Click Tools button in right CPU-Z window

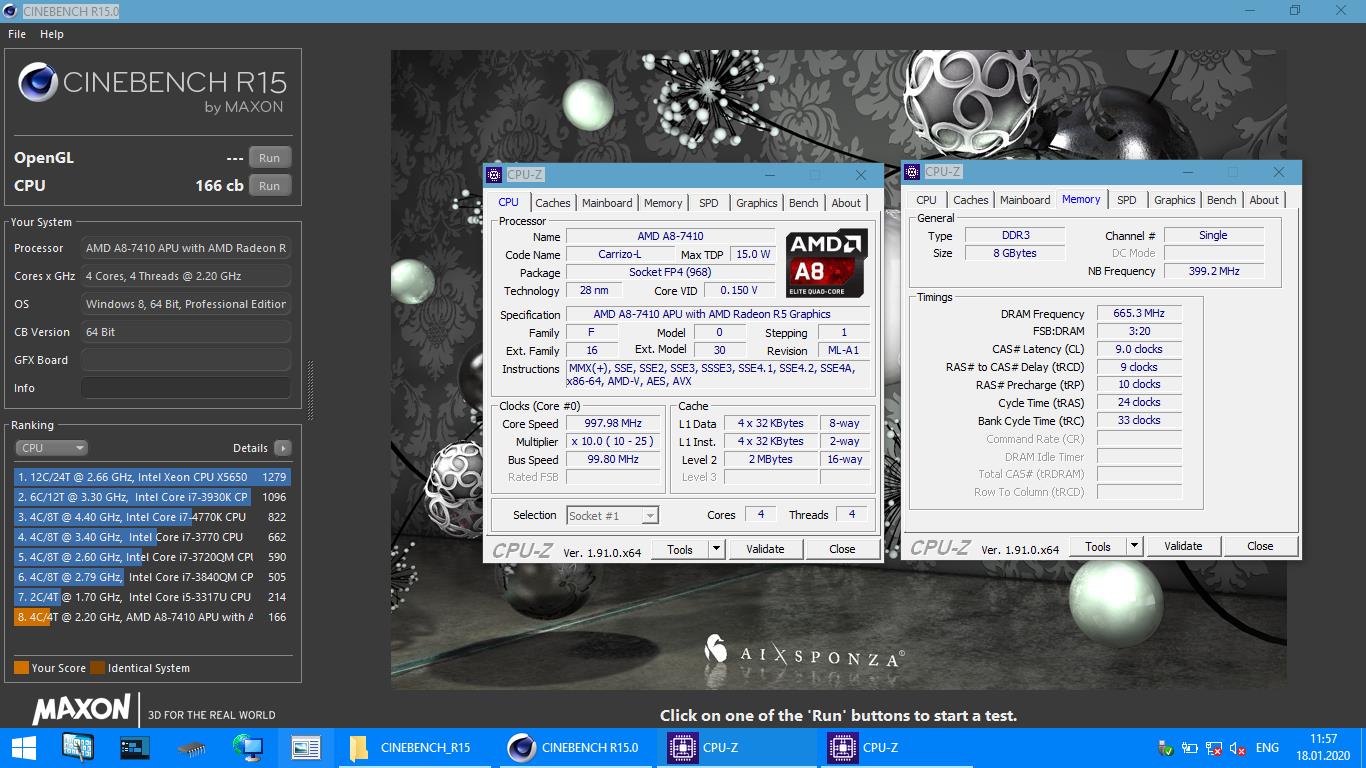(1098, 546)
